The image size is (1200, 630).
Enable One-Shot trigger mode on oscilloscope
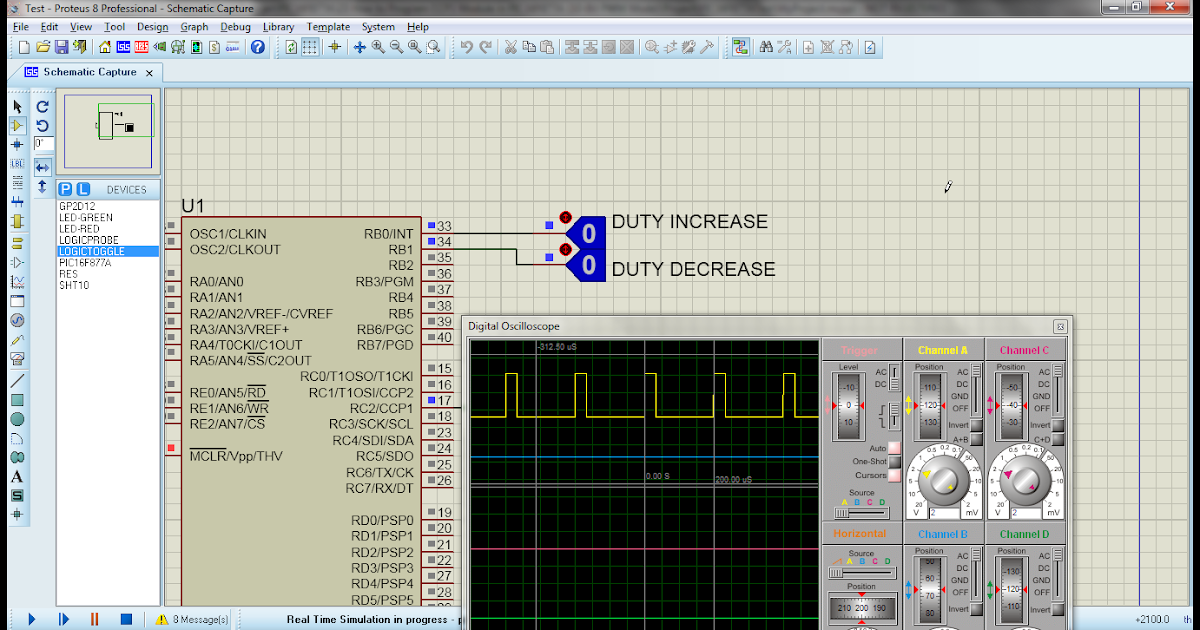[893, 462]
